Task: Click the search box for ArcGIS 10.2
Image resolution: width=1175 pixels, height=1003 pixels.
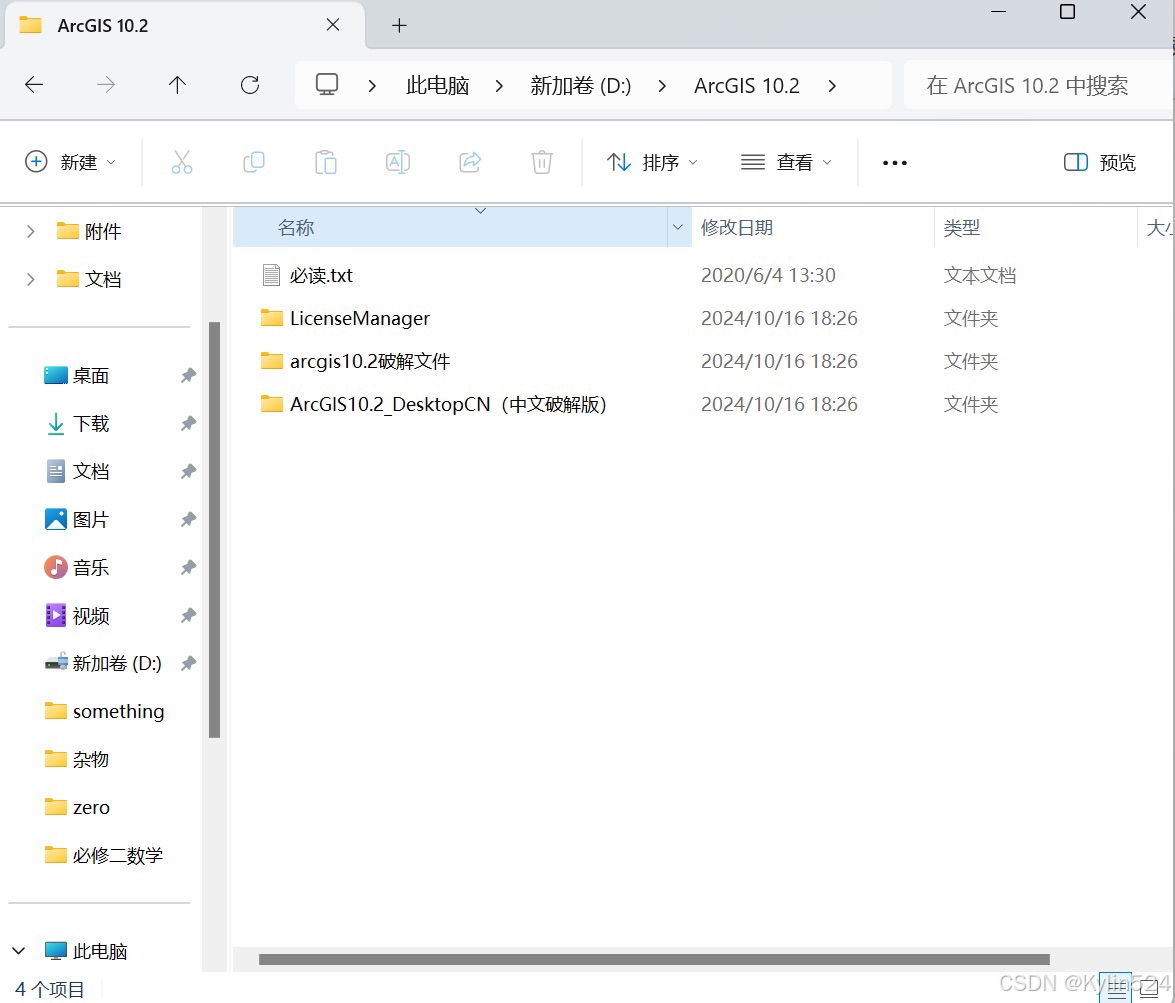Action: (x=1038, y=85)
